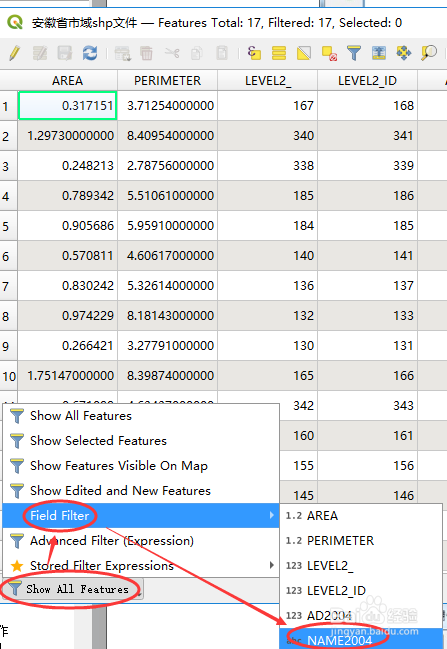Click the copy selected rows icon
The height and width of the screenshot is (649, 447).
[x=197, y=53]
